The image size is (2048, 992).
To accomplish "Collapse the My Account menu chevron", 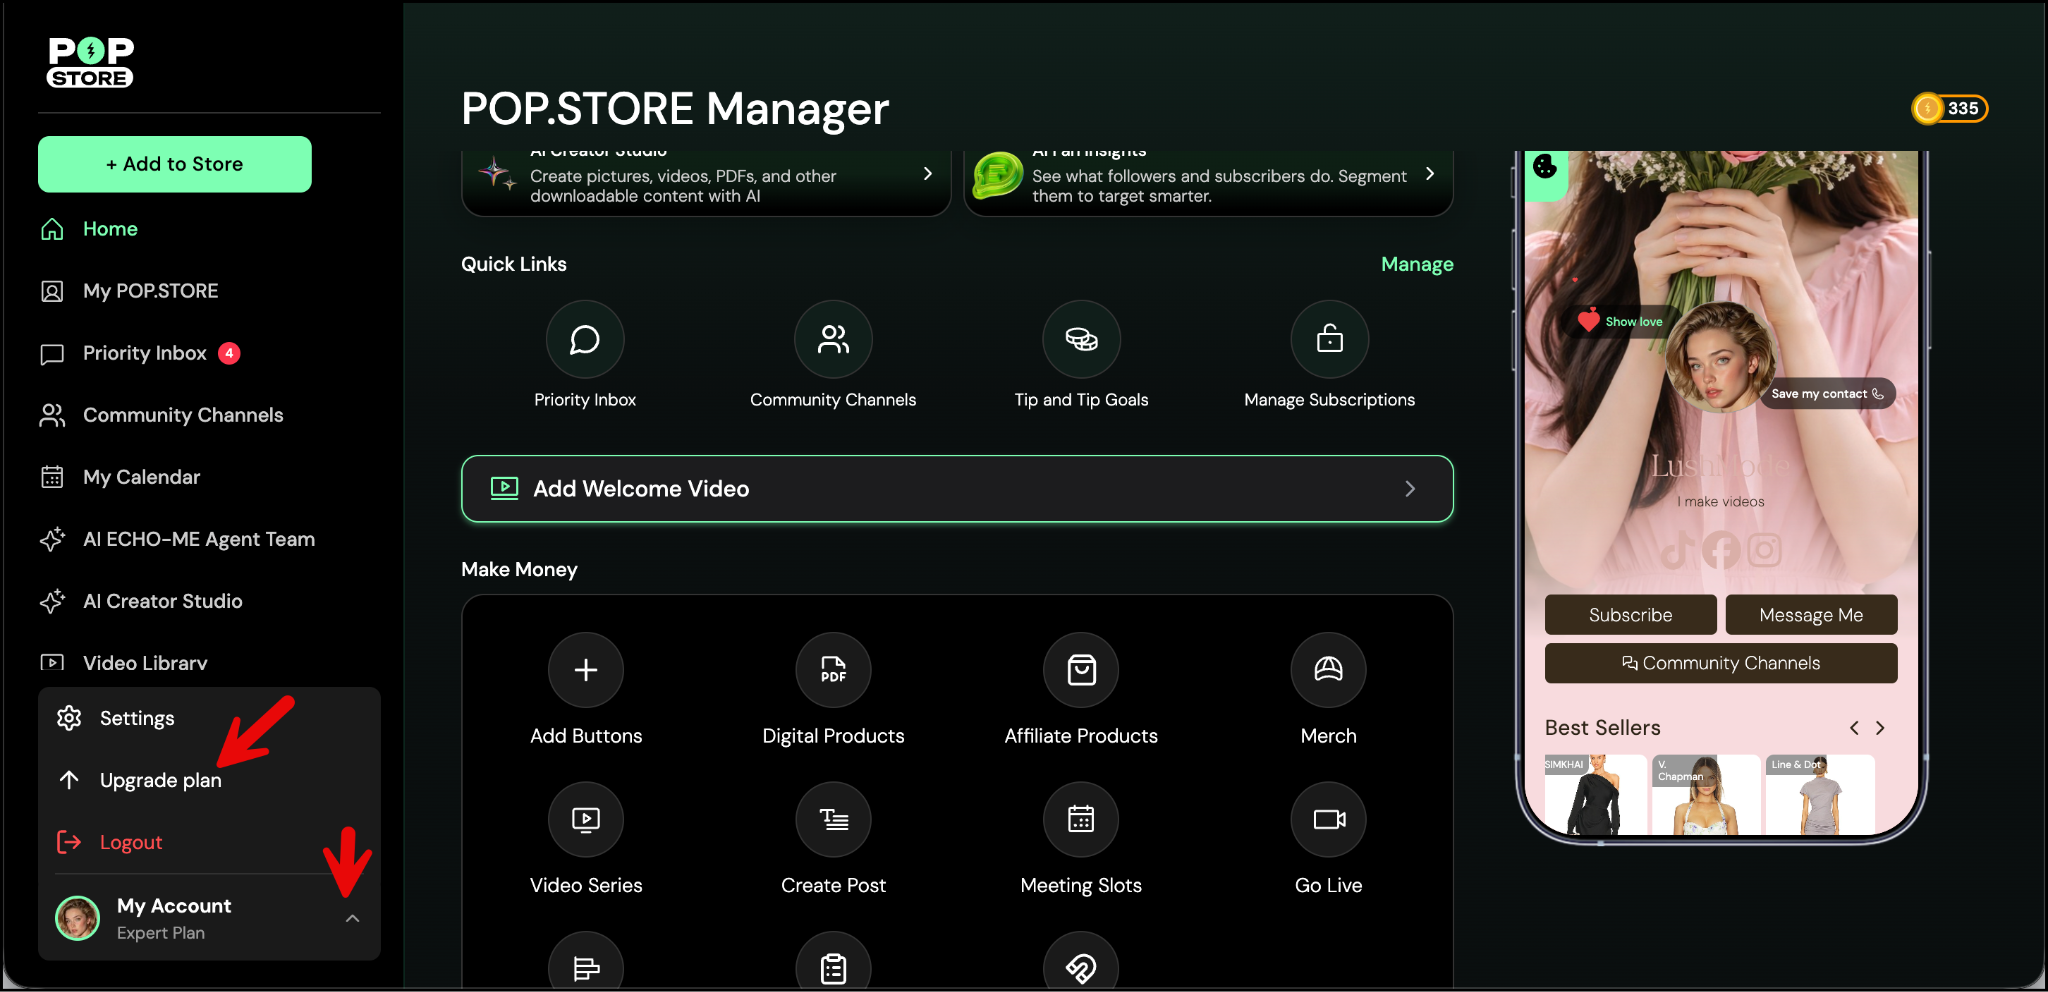I will (x=352, y=918).
